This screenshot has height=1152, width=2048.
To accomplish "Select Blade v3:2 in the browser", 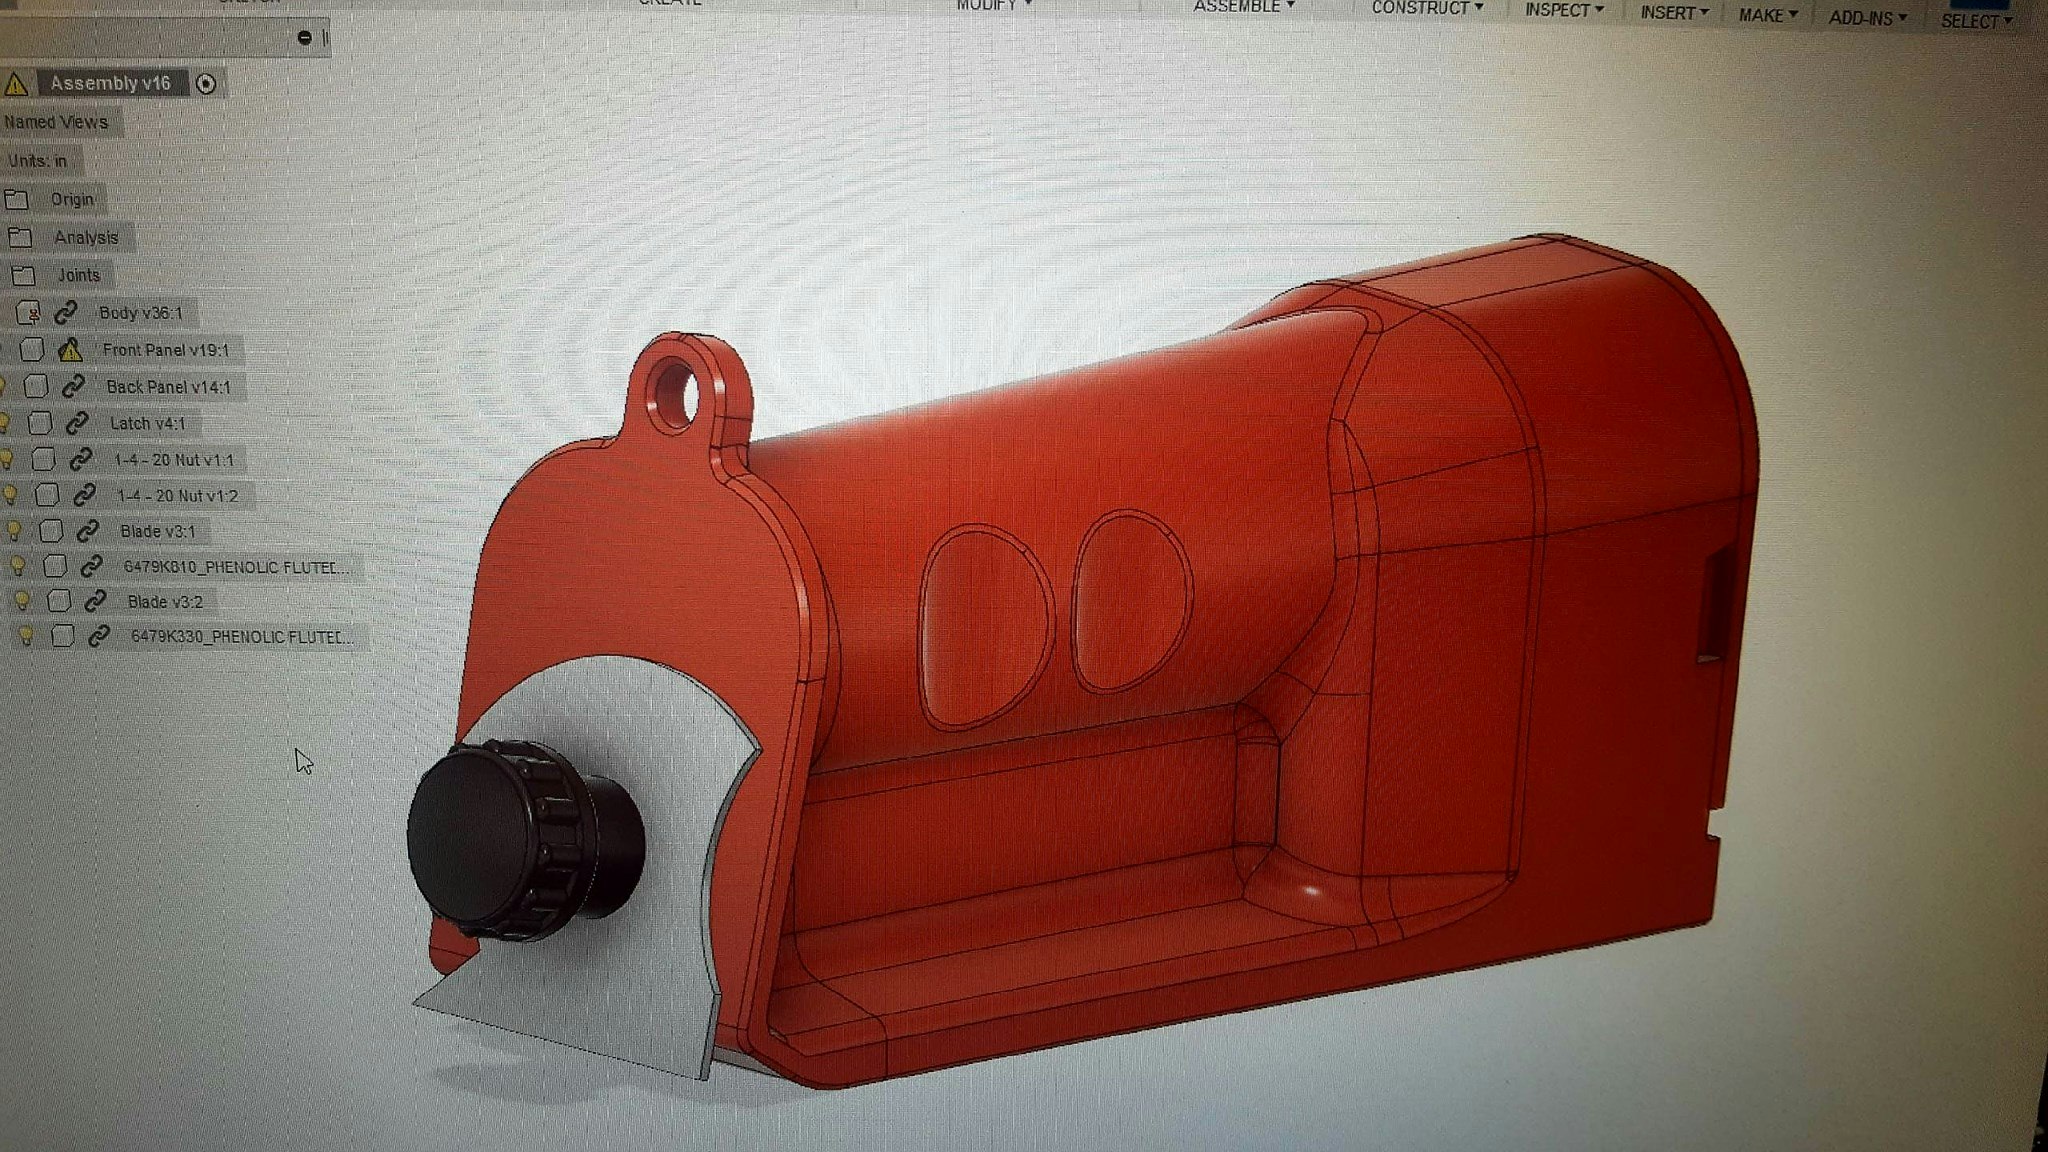I will click(x=165, y=602).
